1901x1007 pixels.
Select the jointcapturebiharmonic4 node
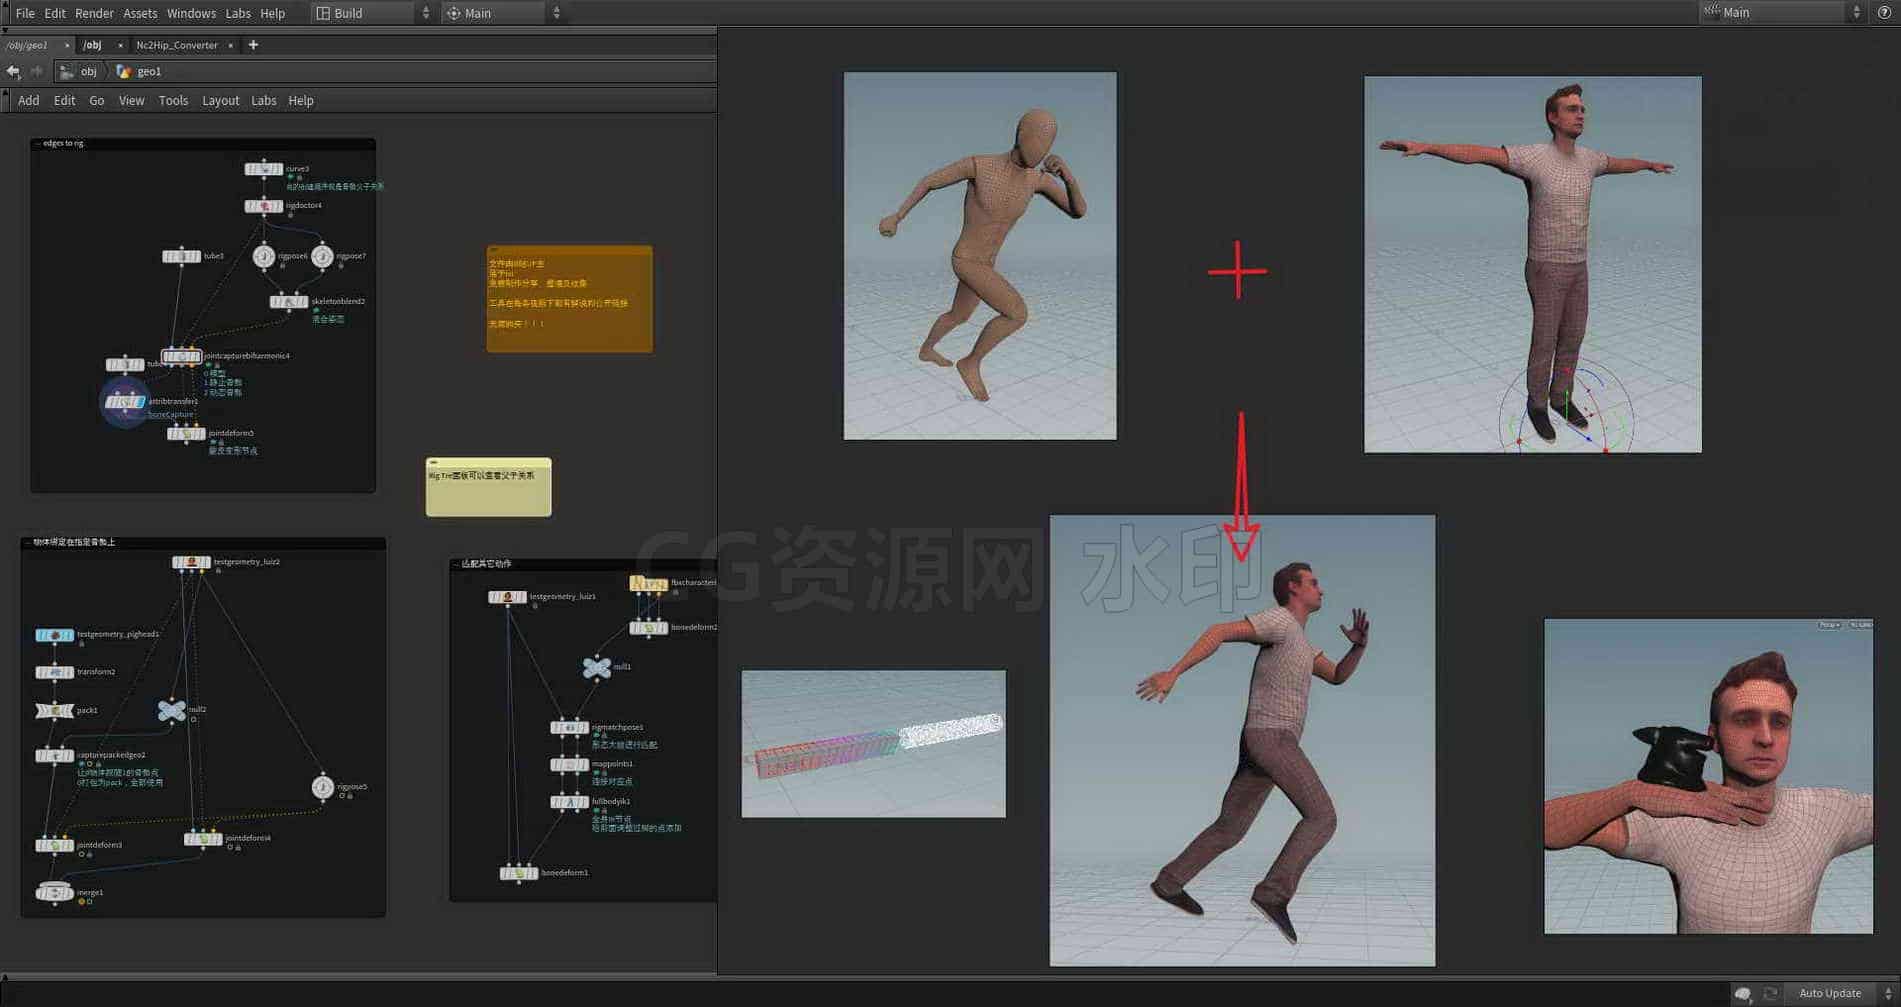tap(182, 356)
